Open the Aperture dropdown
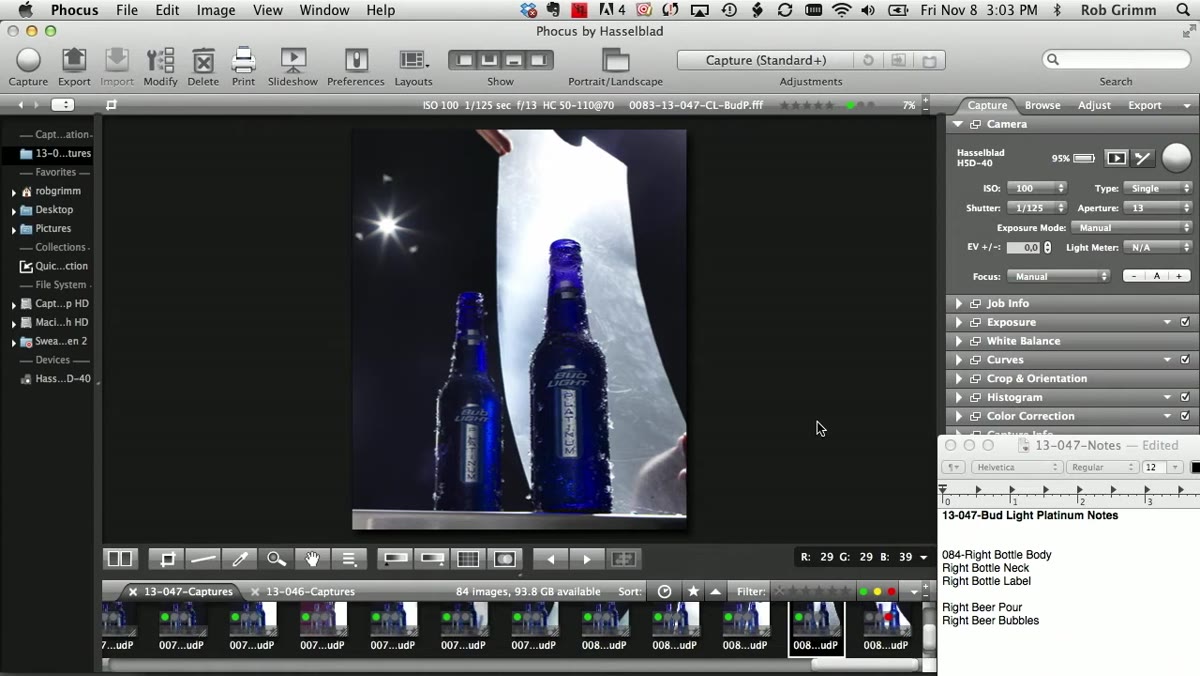1200x676 pixels. [1157, 208]
